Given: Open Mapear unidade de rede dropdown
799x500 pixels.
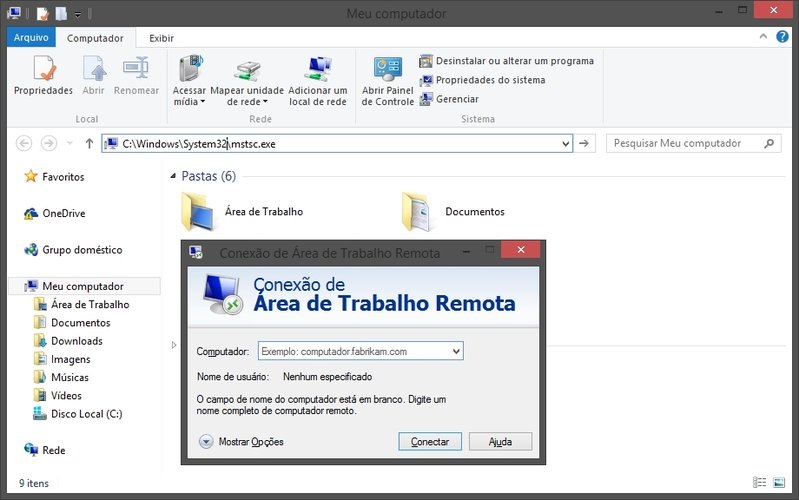Looking at the screenshot, I should (x=247, y=81).
